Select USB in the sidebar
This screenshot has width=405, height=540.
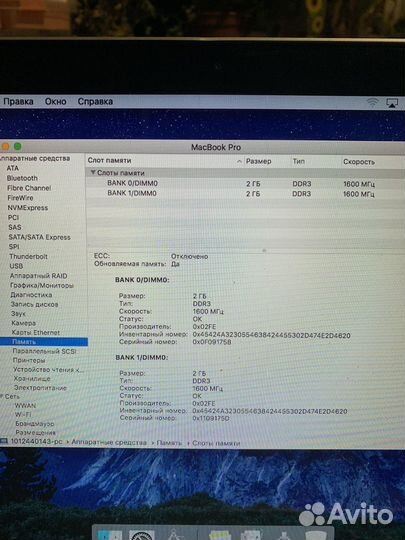pos(16,266)
